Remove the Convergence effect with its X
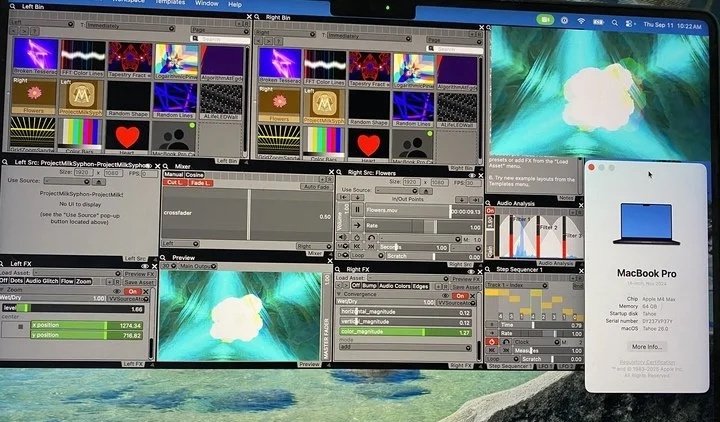 [472, 295]
